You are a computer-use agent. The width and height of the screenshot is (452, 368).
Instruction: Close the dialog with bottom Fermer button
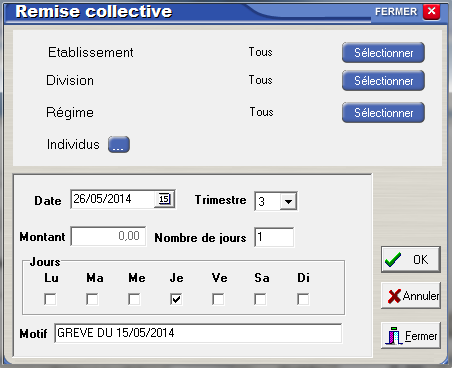[411, 336]
